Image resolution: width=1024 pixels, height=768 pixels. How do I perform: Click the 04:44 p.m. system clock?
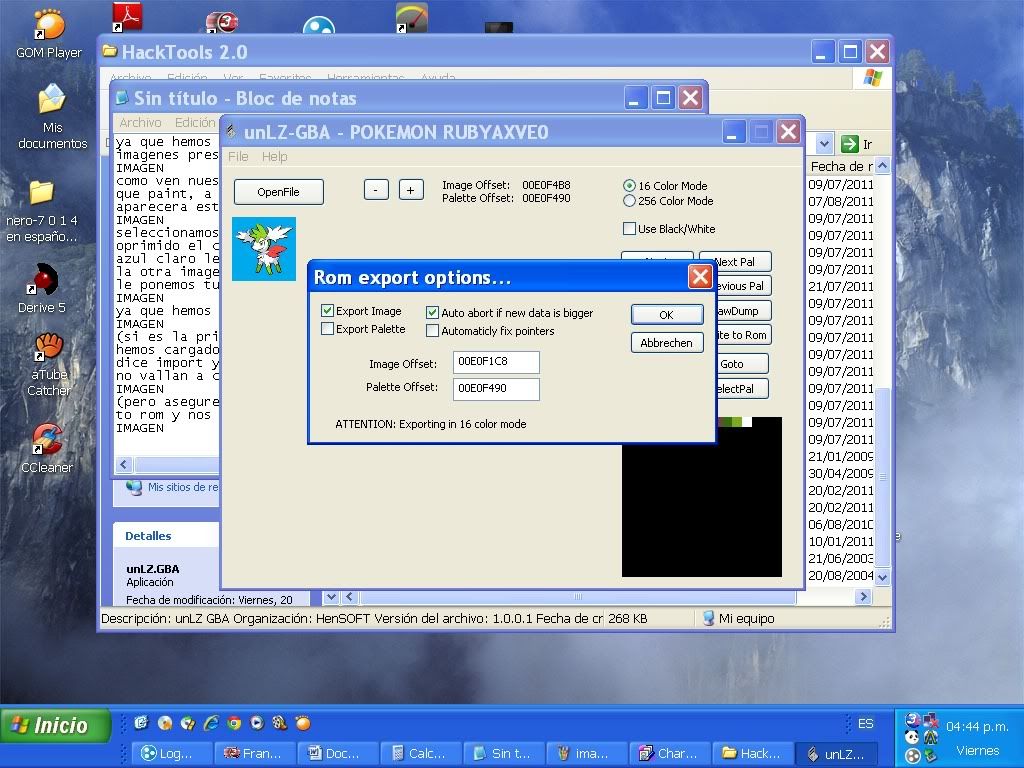coord(977,726)
